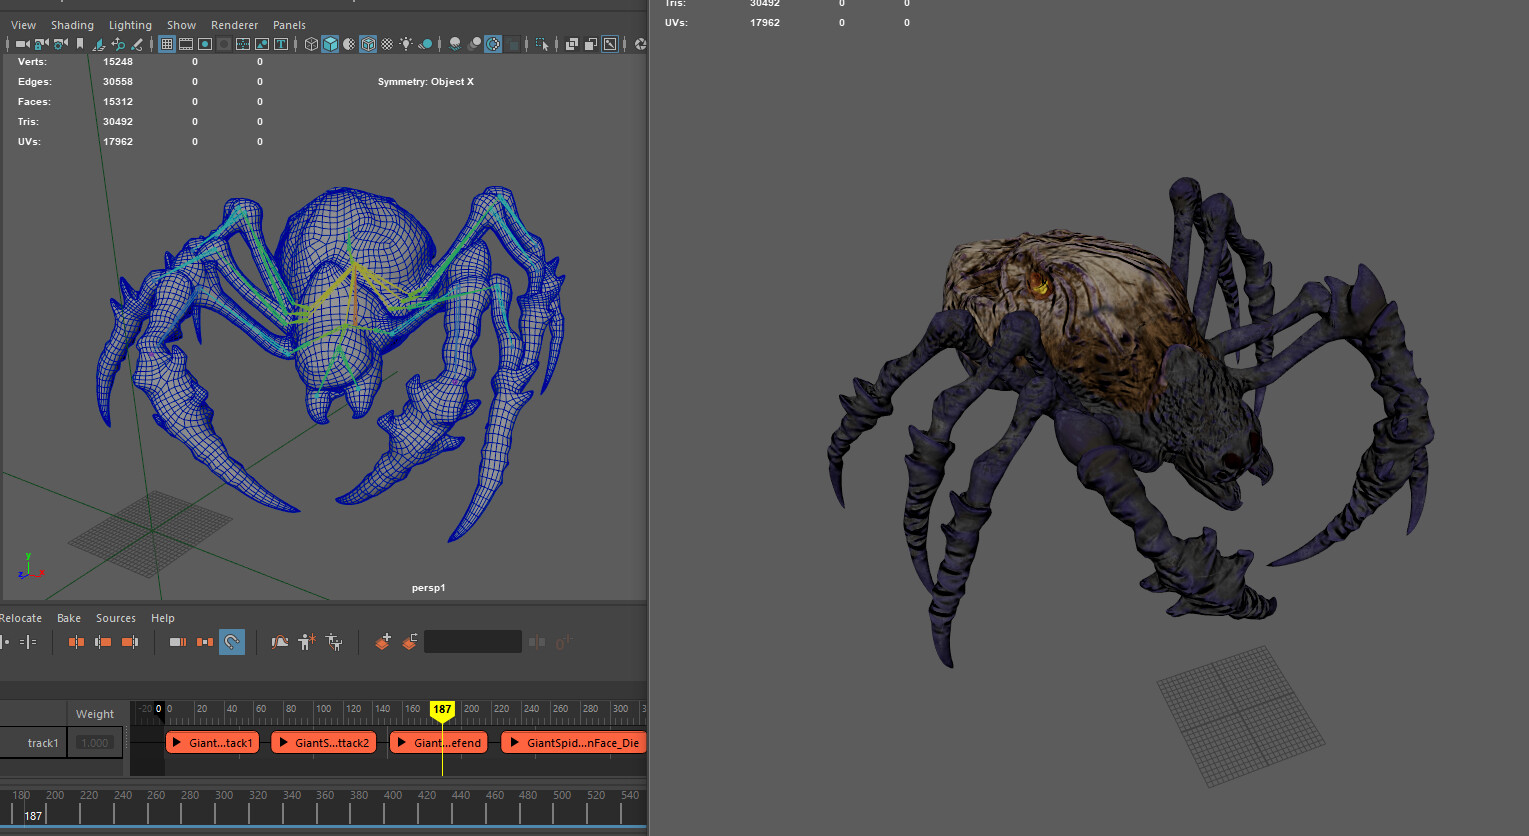Toggle the grid display icon
Image resolution: width=1529 pixels, height=836 pixels.
click(x=166, y=44)
